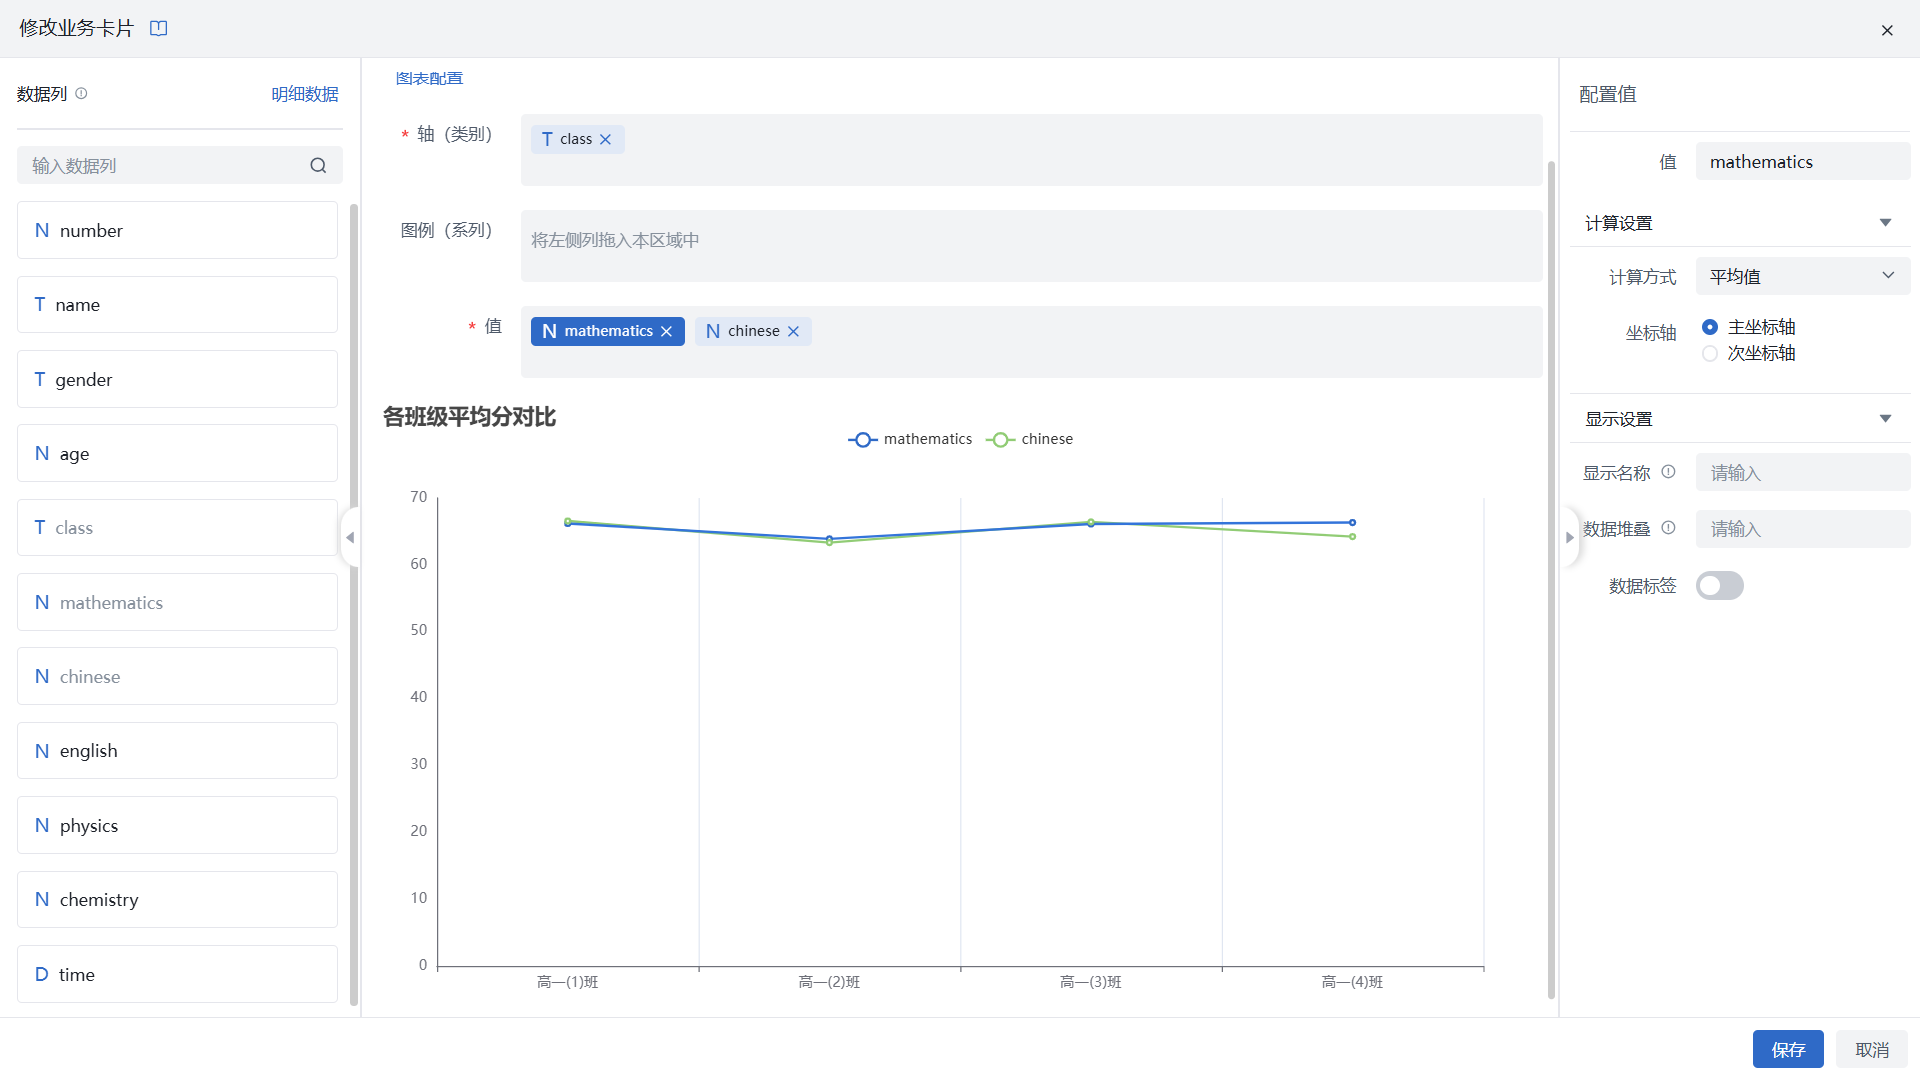Select the time data column

click(177, 974)
